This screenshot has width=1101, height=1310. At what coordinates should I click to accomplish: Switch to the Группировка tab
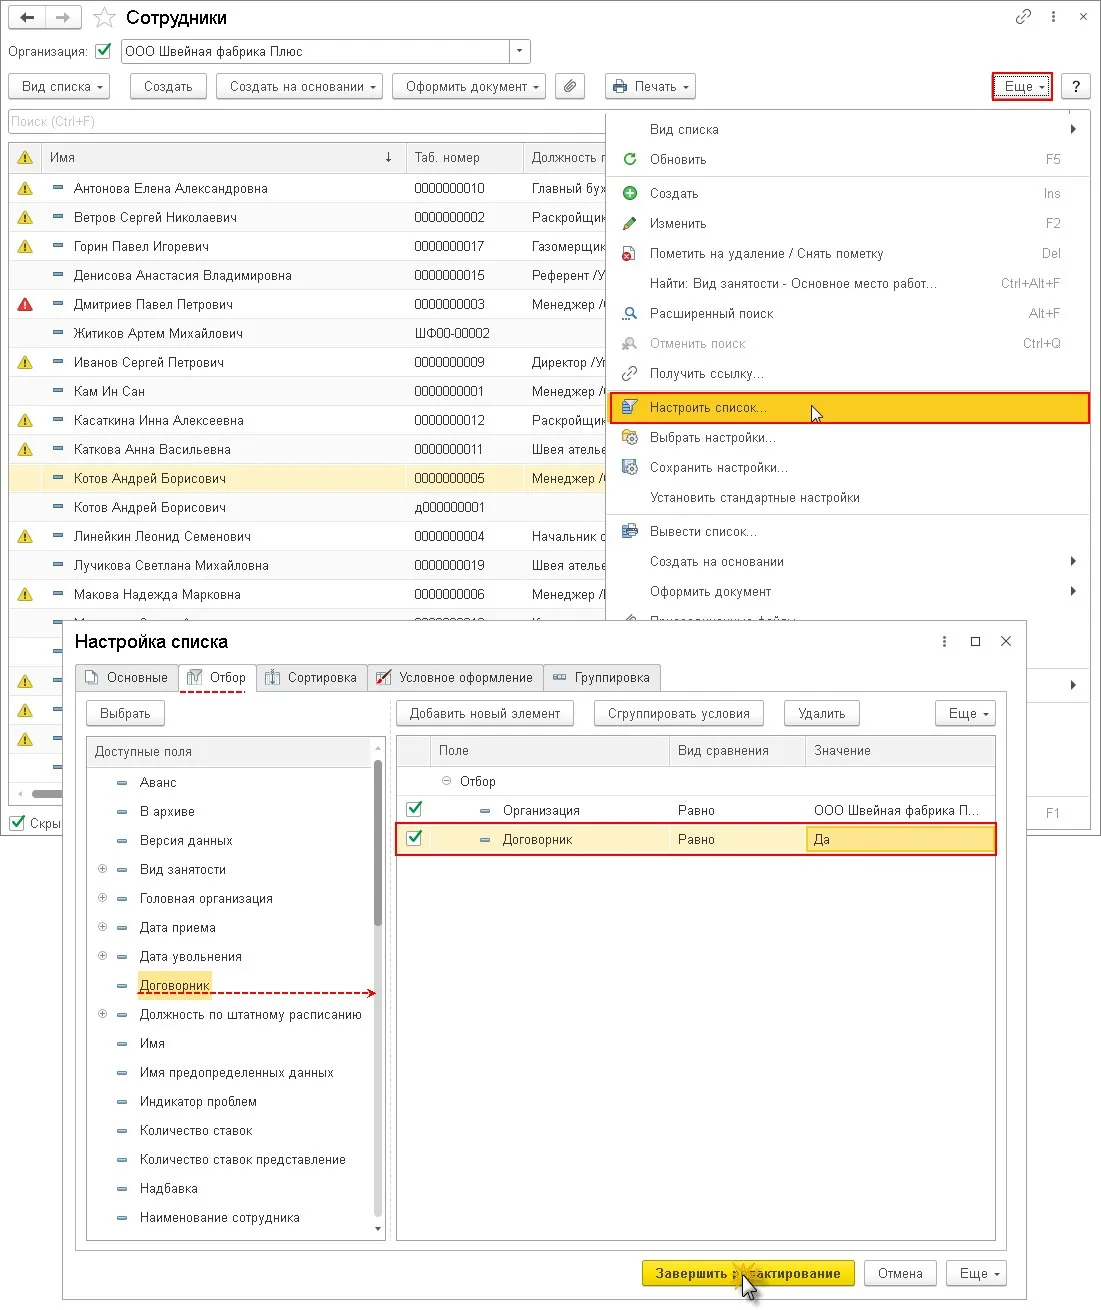coord(602,677)
